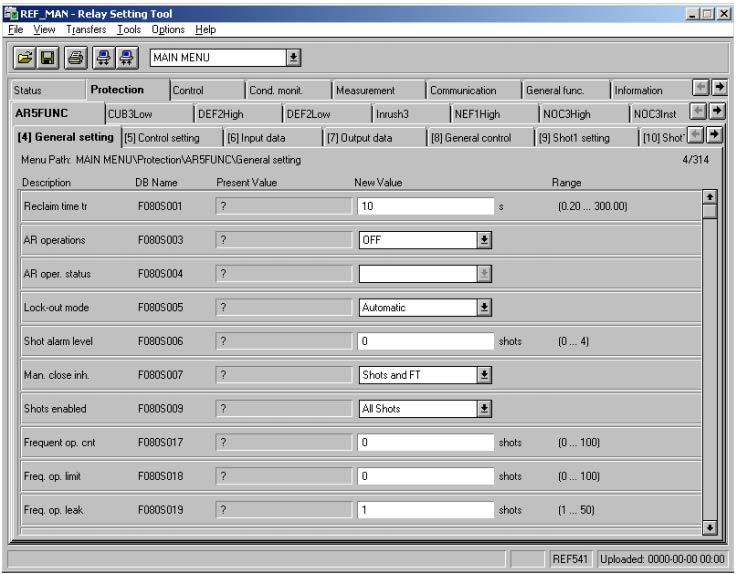Select the CUB3Low function tab

pos(149,114)
